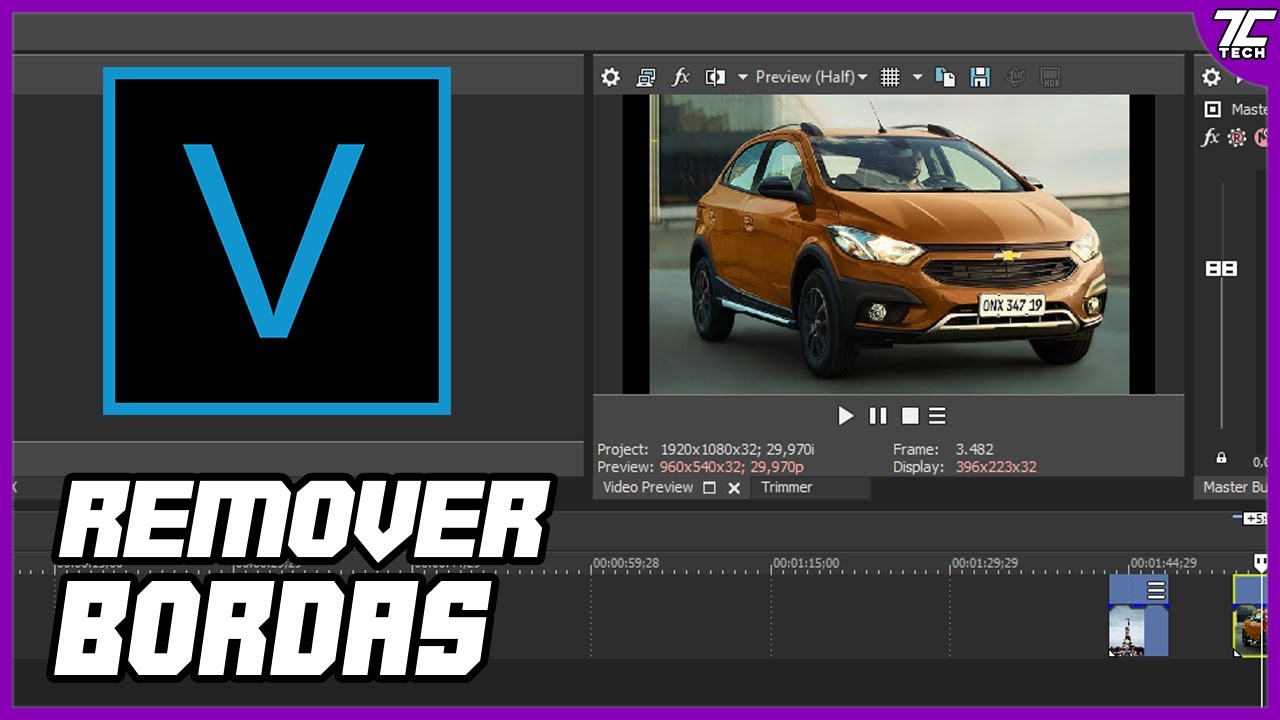Play the video preview

(846, 416)
